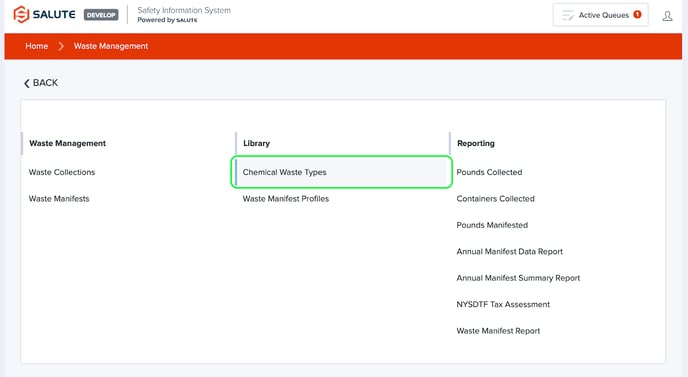Open the Containers Collected report
688x377 pixels.
tap(495, 198)
